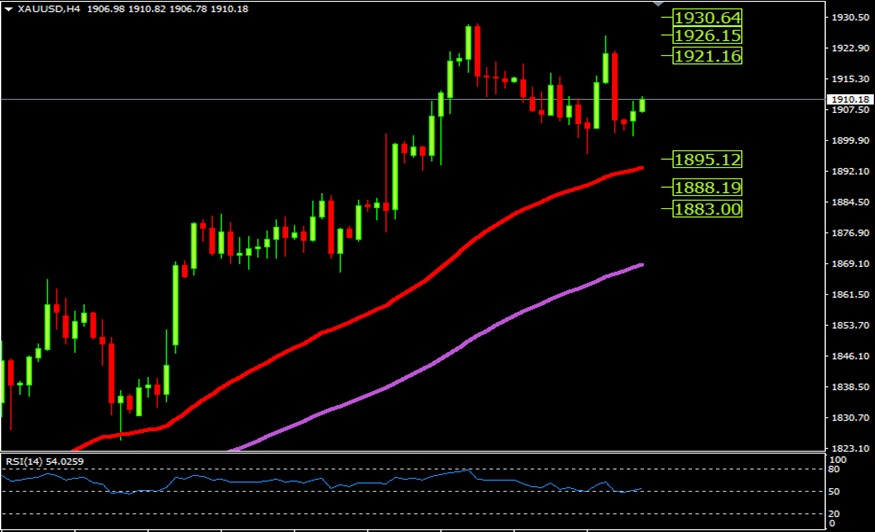875x532 pixels.
Task: Click the triangle arrow beside XAUUSD,H4 title
Action: 9,8
